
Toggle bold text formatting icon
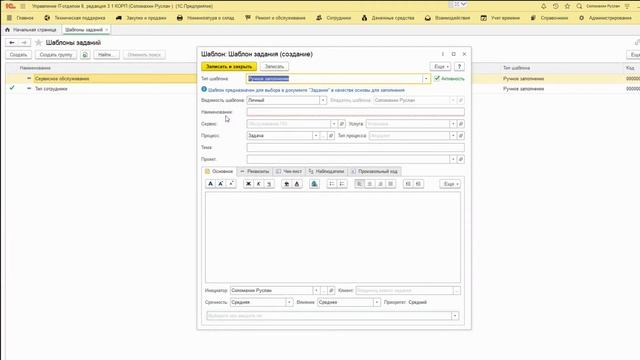[x=248, y=184]
